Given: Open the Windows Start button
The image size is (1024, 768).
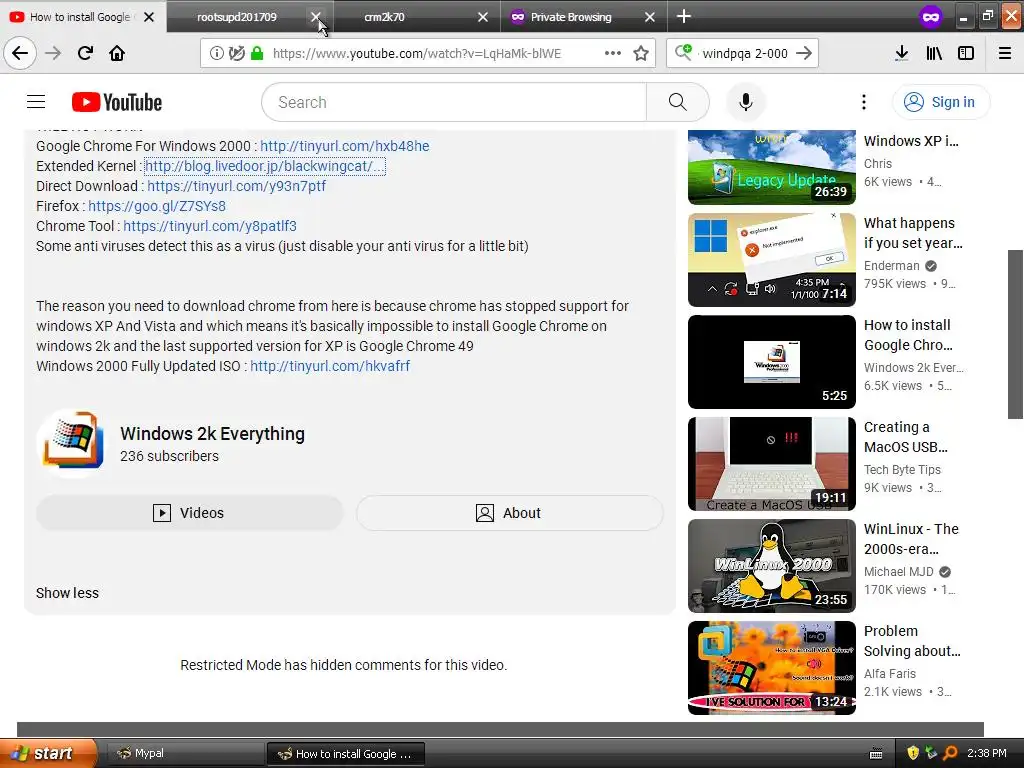Looking at the screenshot, I should (48, 753).
